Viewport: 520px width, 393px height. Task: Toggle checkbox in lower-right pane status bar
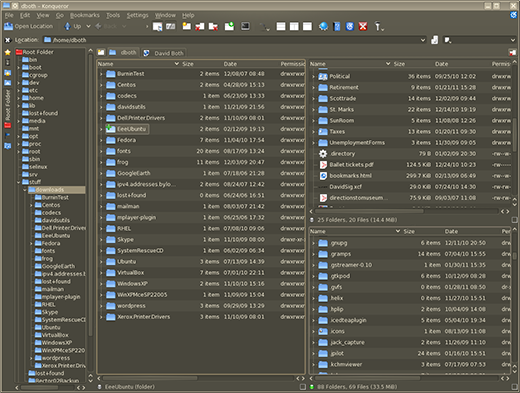pos(515,387)
